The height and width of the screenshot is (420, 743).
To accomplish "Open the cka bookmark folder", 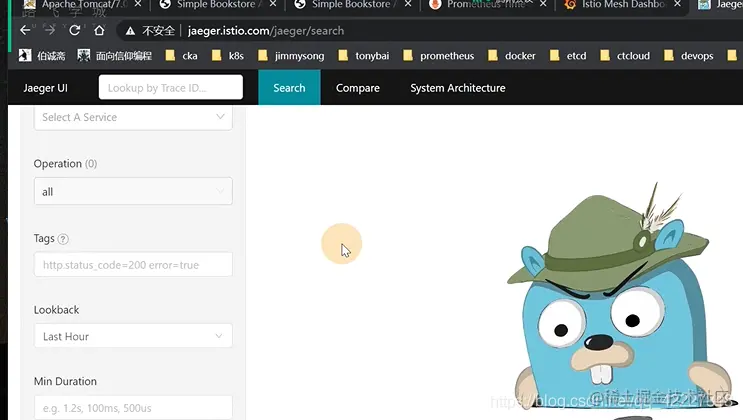I will tap(181, 56).
